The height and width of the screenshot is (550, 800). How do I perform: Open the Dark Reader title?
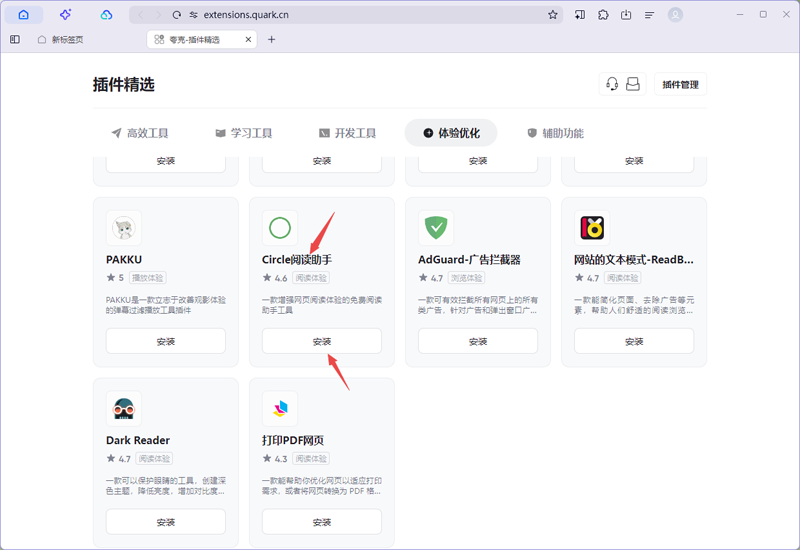[138, 440]
